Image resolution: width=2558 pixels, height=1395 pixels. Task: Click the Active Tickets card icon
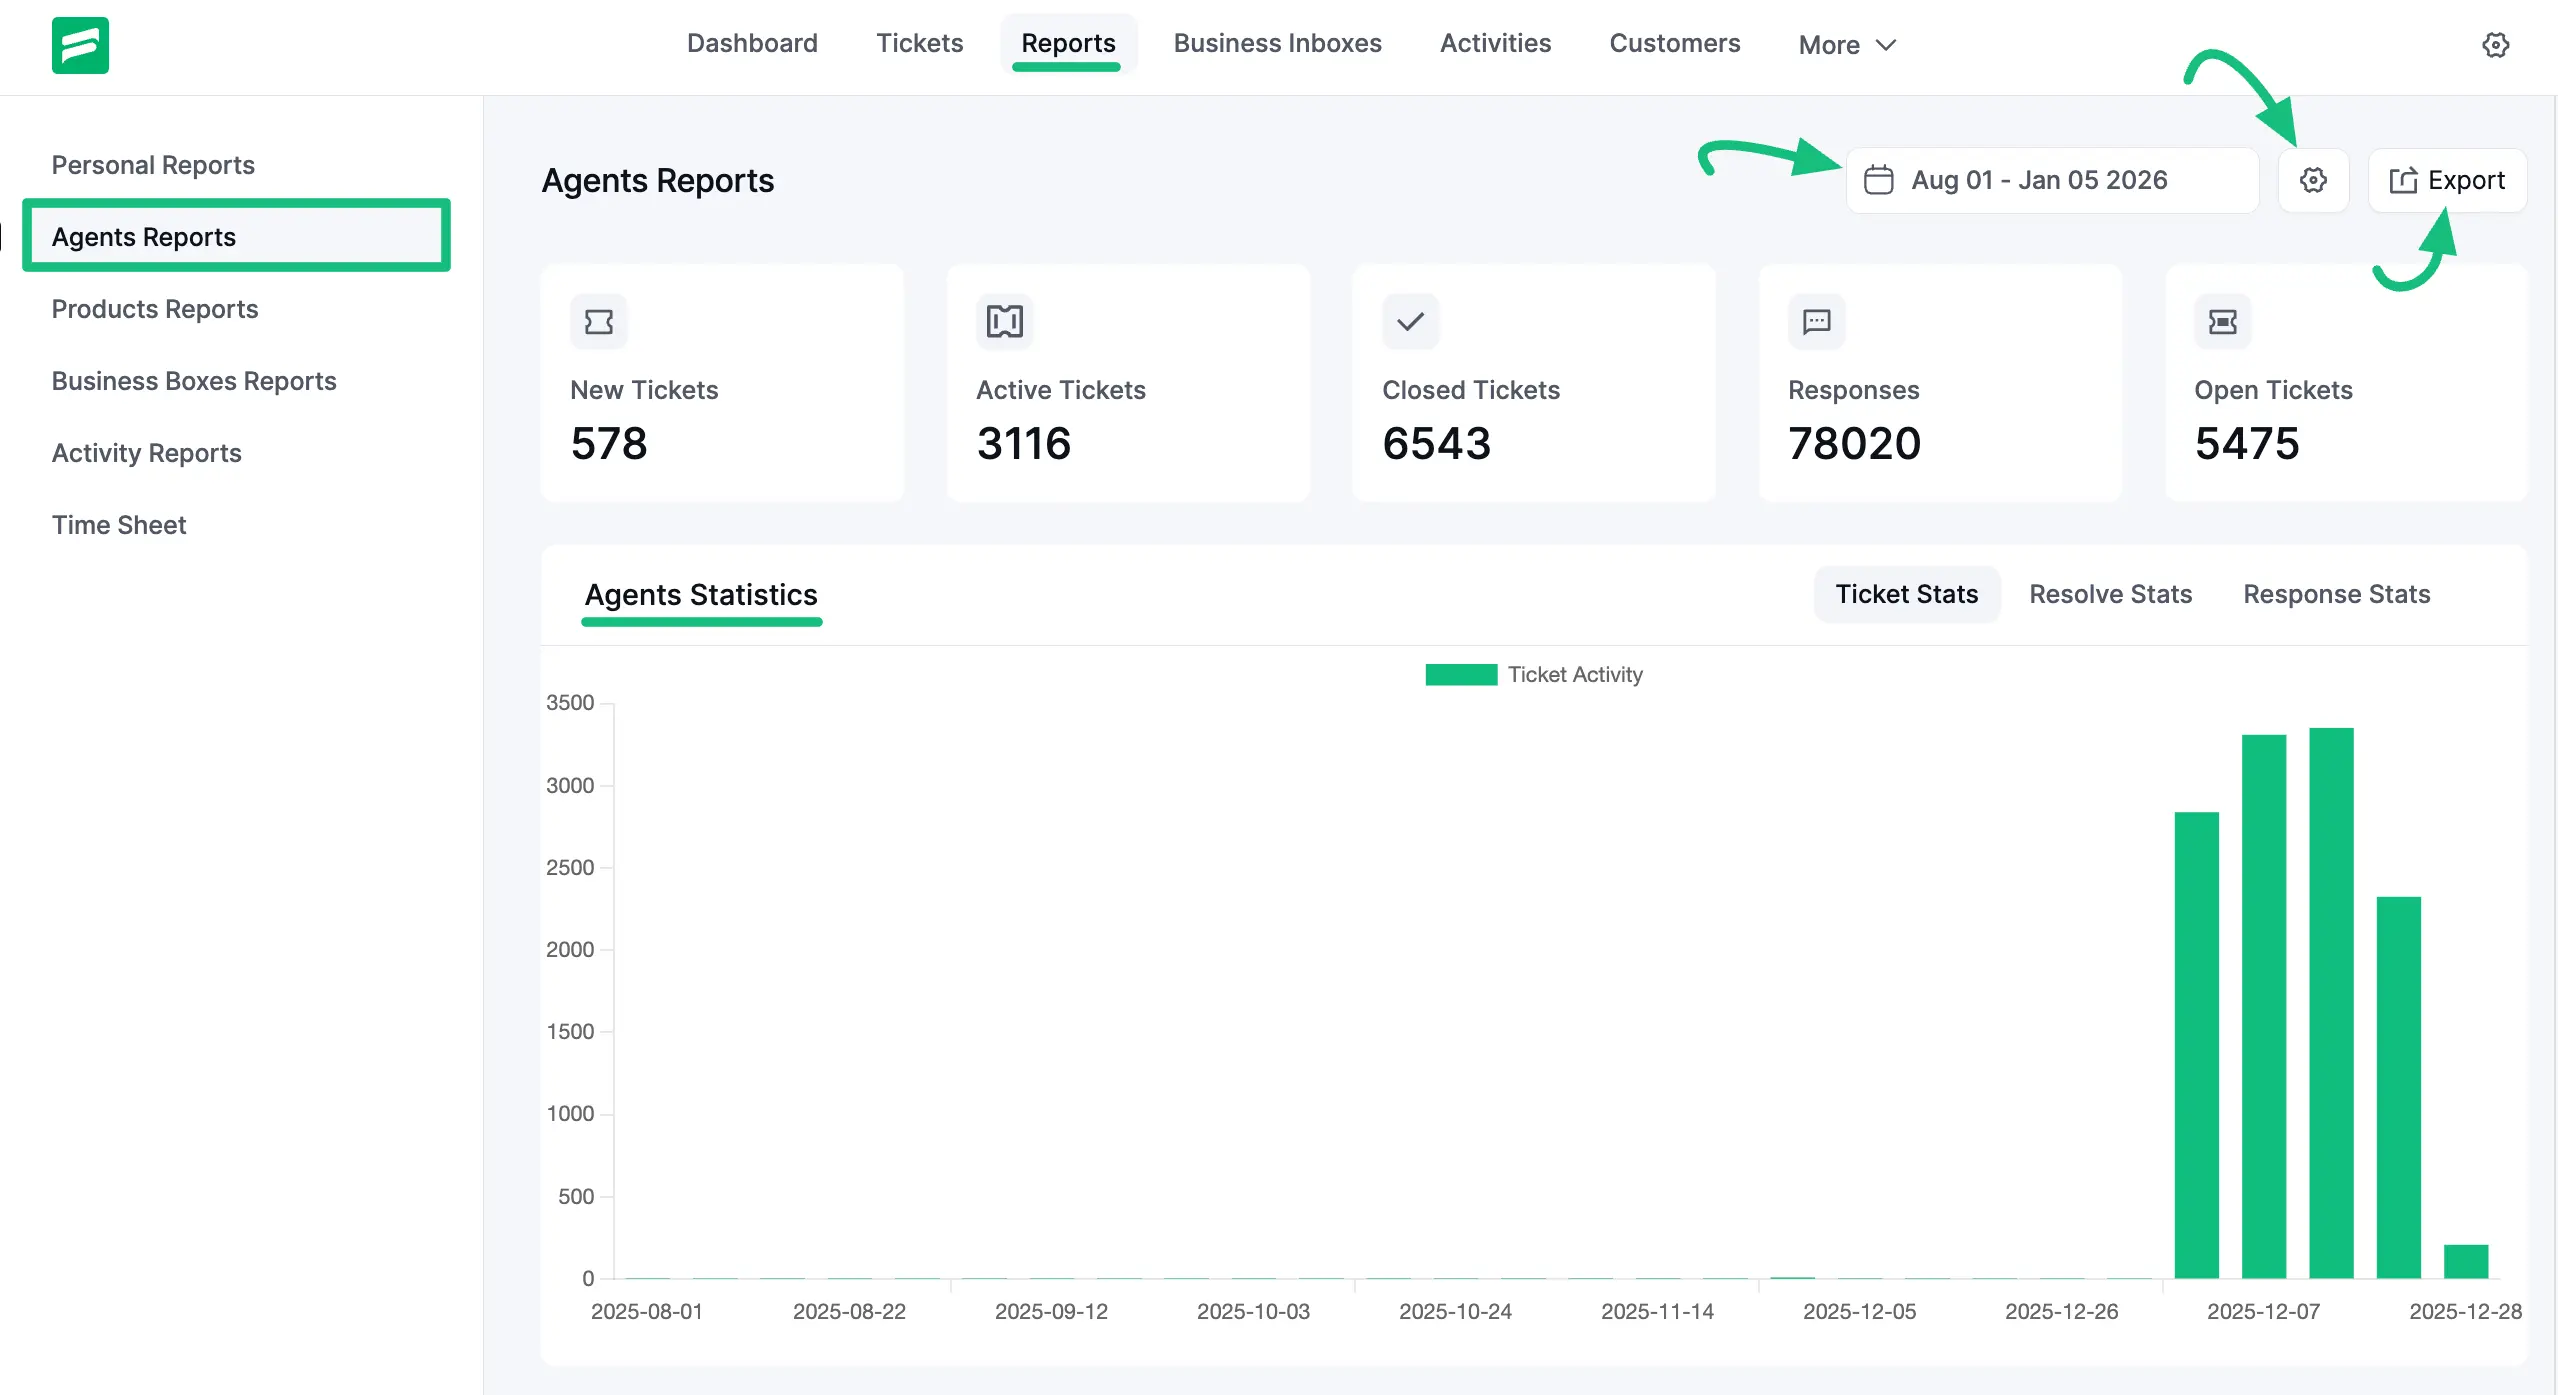click(1003, 321)
